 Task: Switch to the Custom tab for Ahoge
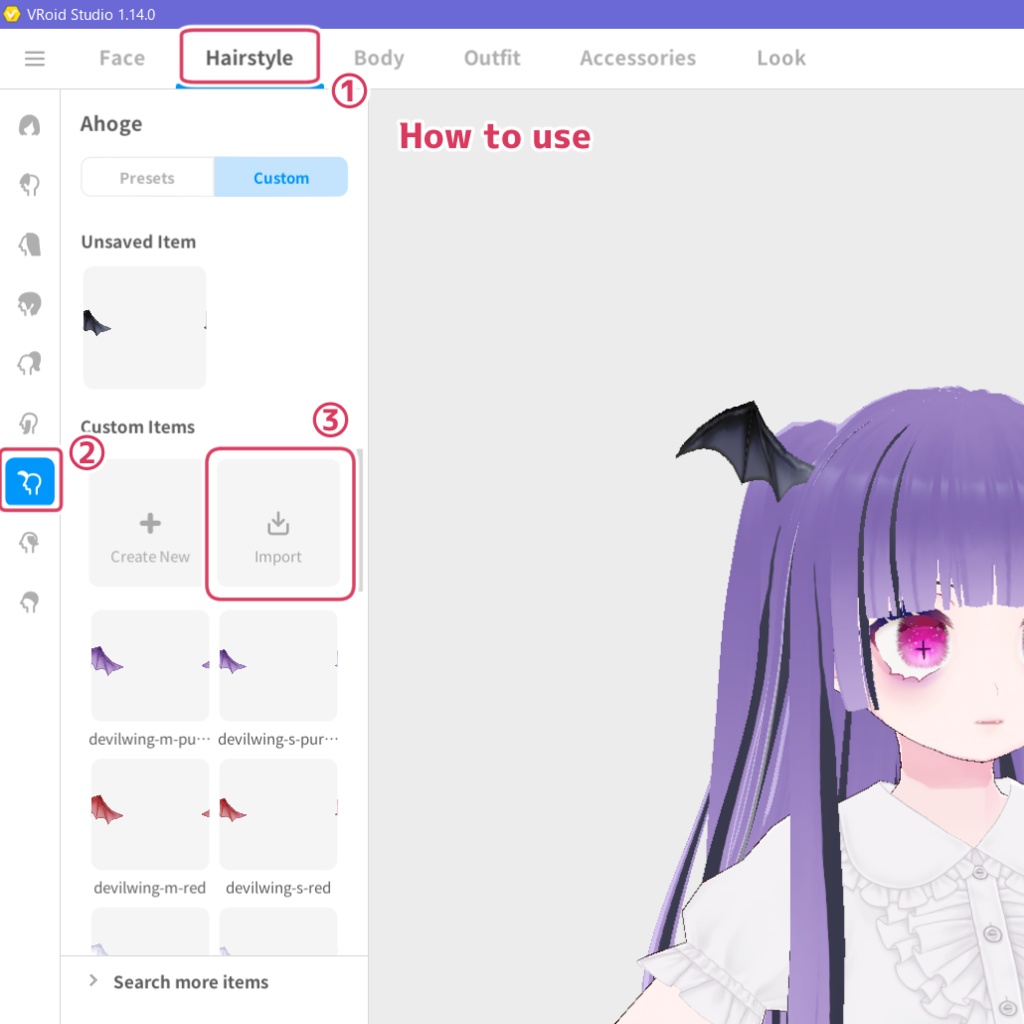281,177
